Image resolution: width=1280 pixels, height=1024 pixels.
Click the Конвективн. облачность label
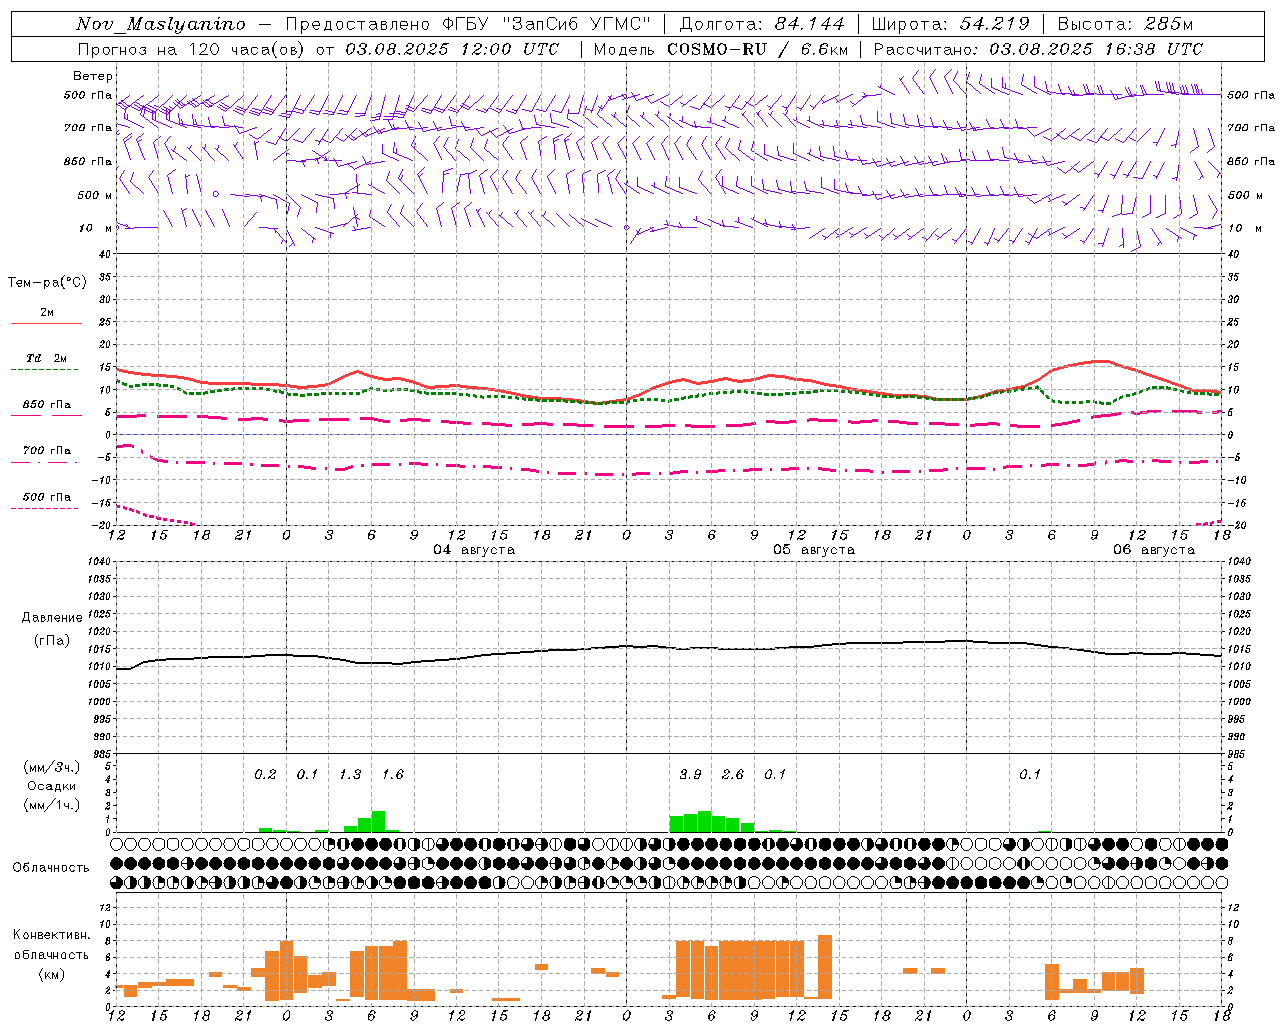click(x=51, y=945)
